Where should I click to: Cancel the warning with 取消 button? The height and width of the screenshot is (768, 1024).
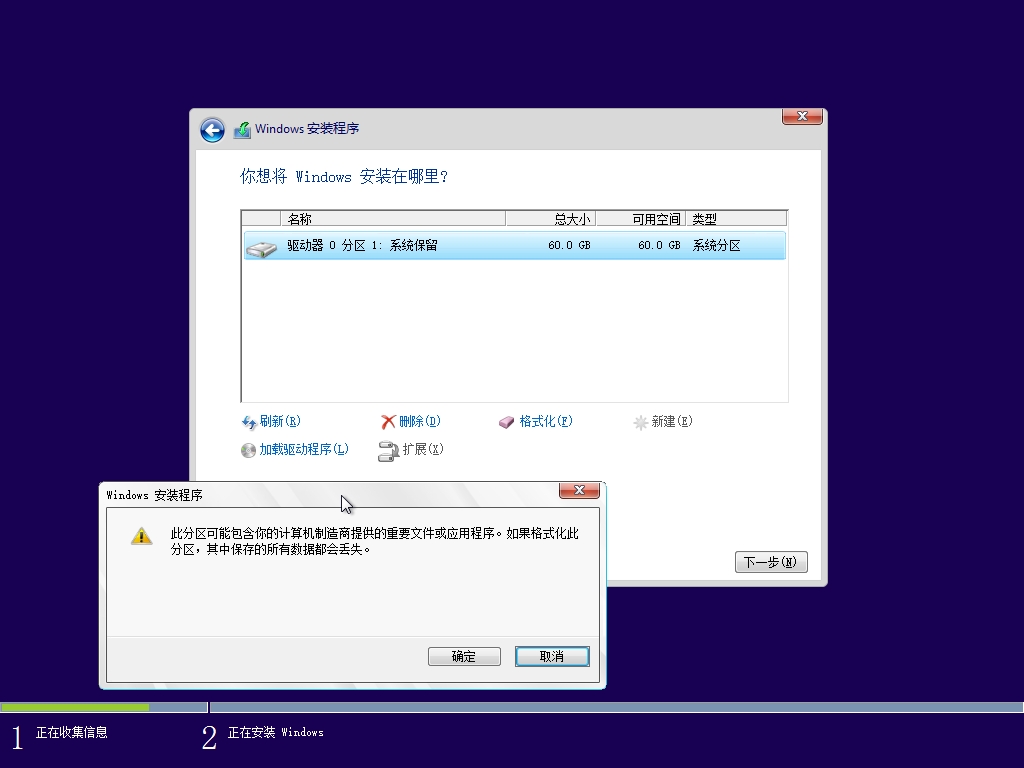click(552, 656)
